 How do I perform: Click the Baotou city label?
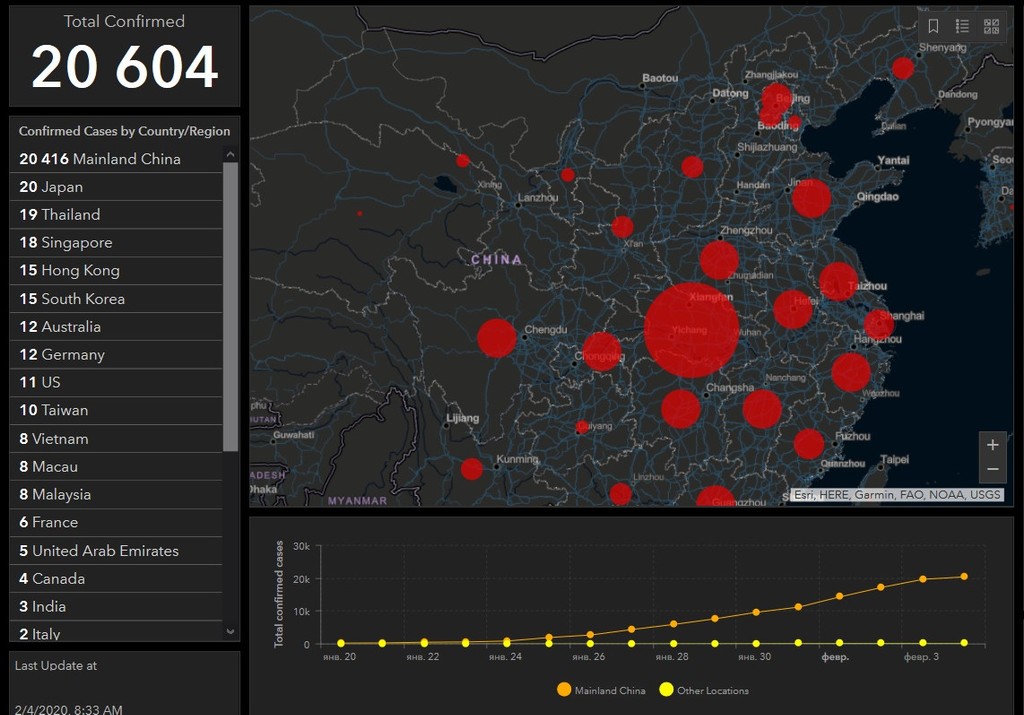pyautogui.click(x=660, y=78)
